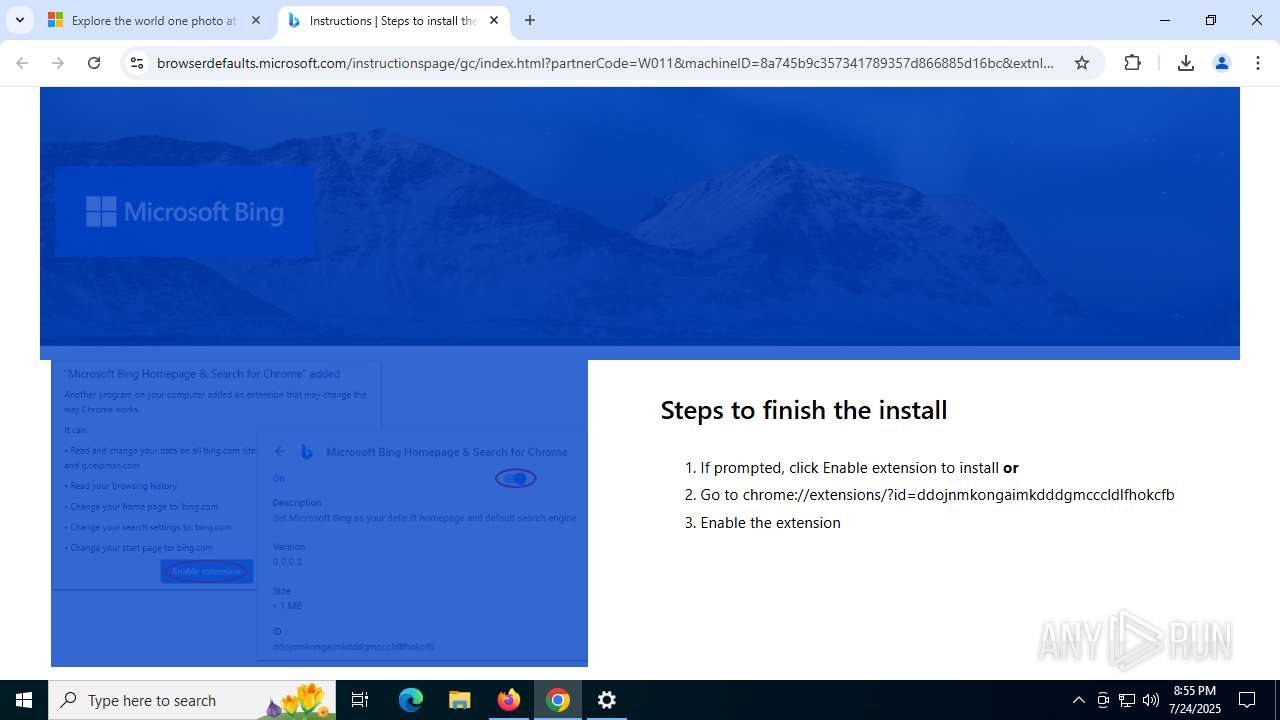Reload the current page
Image resolution: width=1280 pixels, height=720 pixels.
coord(94,63)
